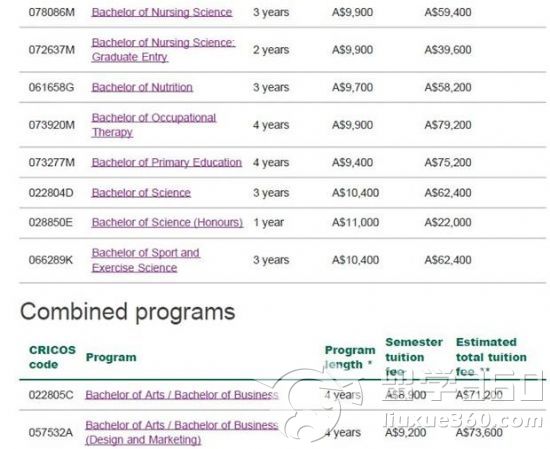Open the Bachelor of Science link

pos(141,193)
